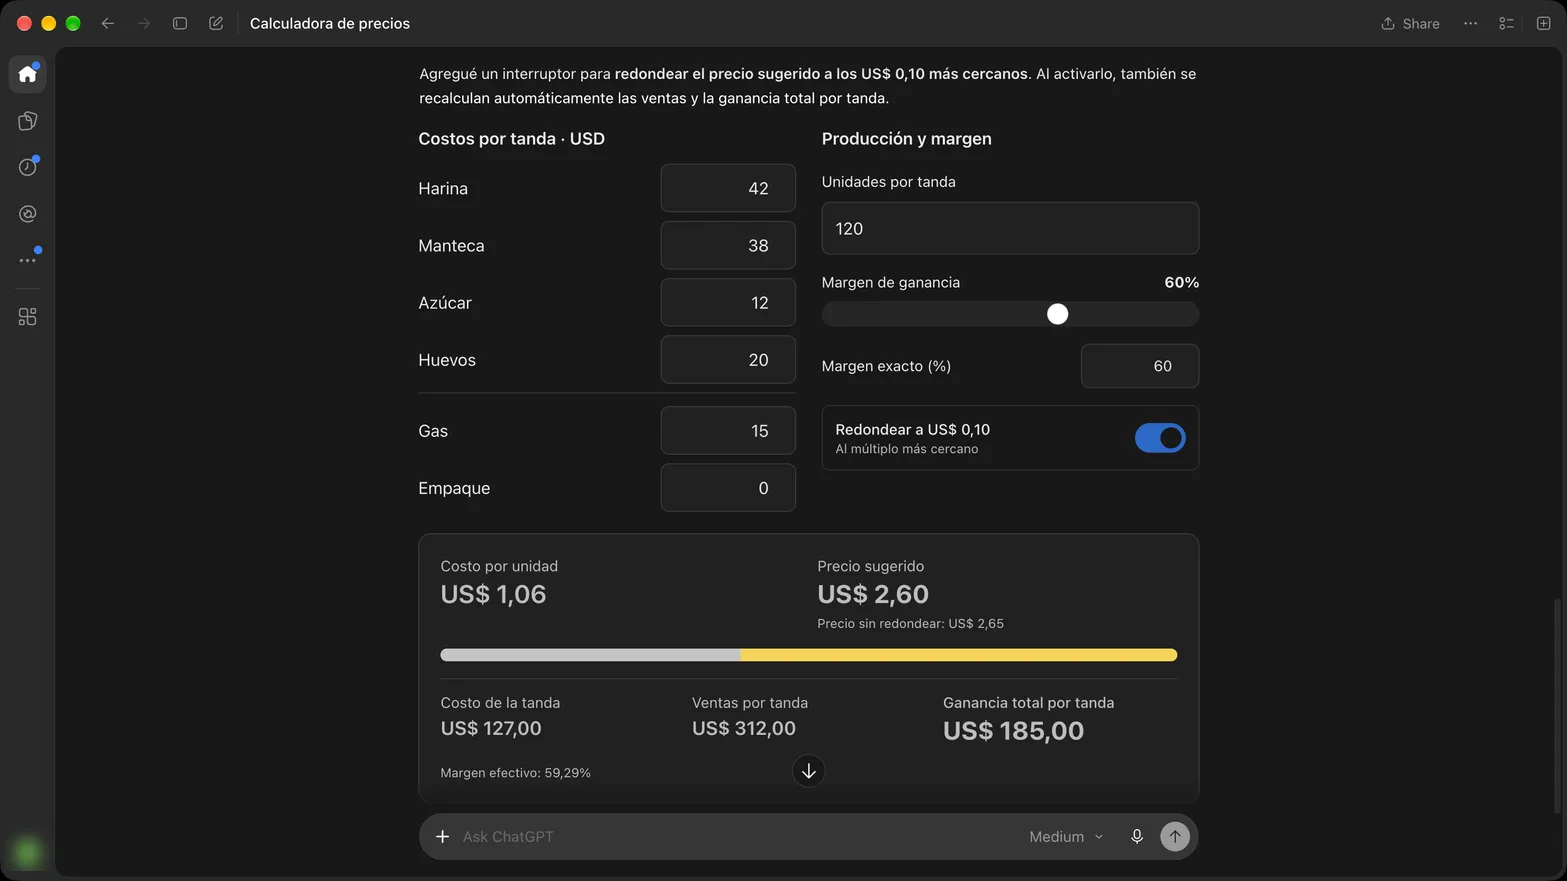Click the Huevos cost input field
Screen dimensions: 1567x881
click(x=728, y=359)
